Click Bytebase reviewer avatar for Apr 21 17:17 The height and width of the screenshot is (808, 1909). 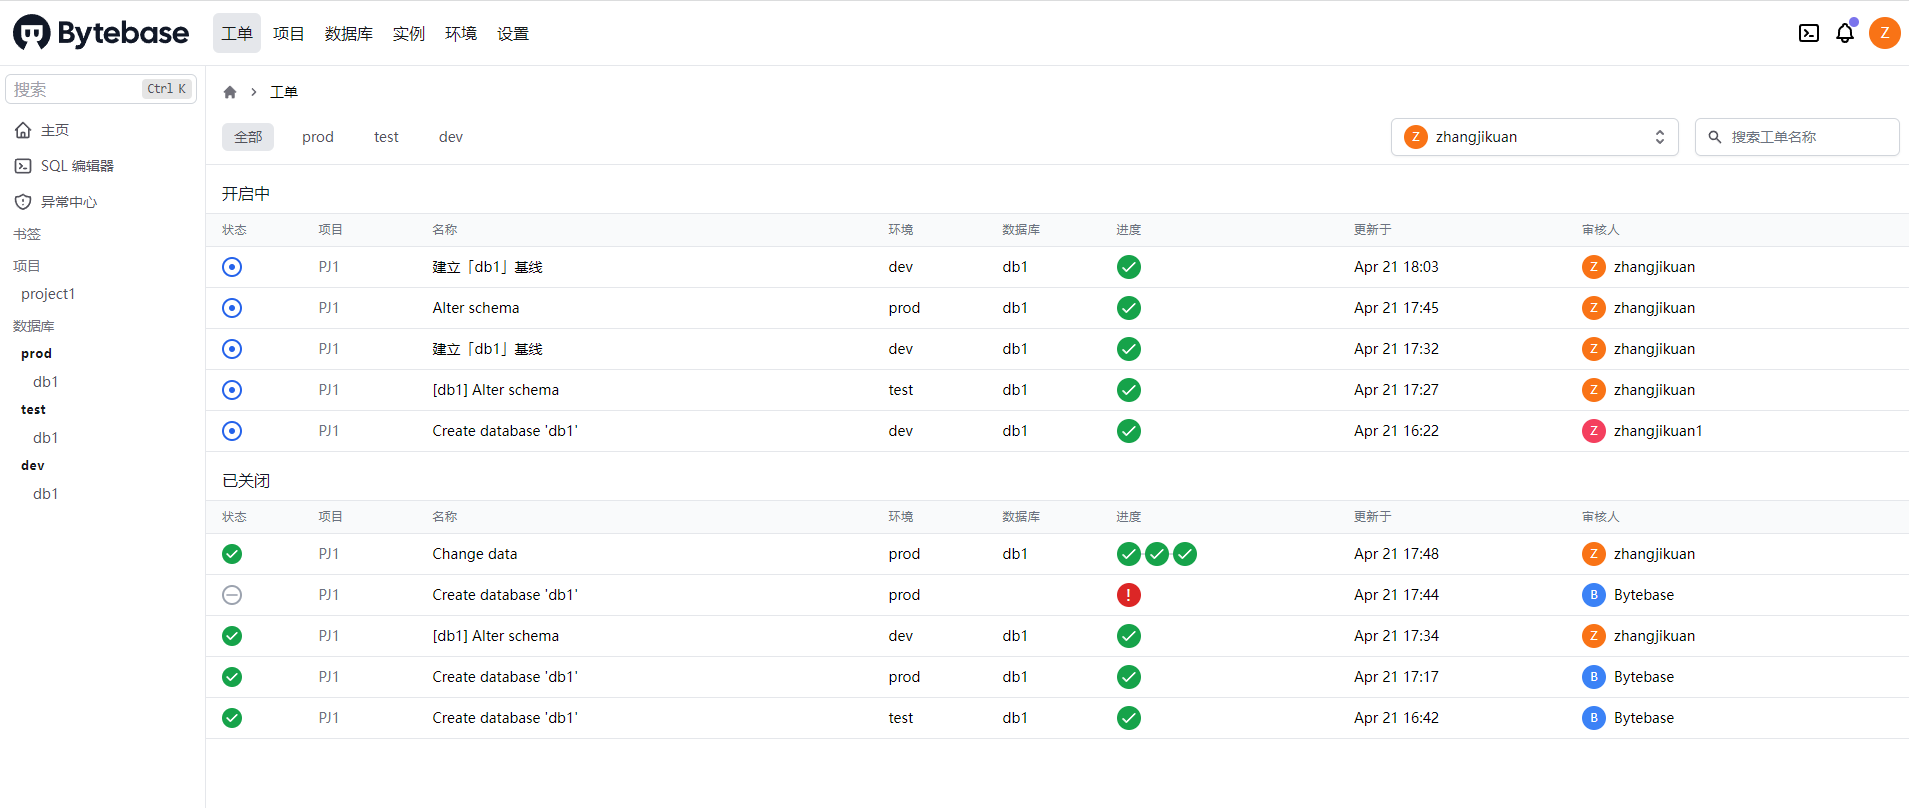[1594, 677]
